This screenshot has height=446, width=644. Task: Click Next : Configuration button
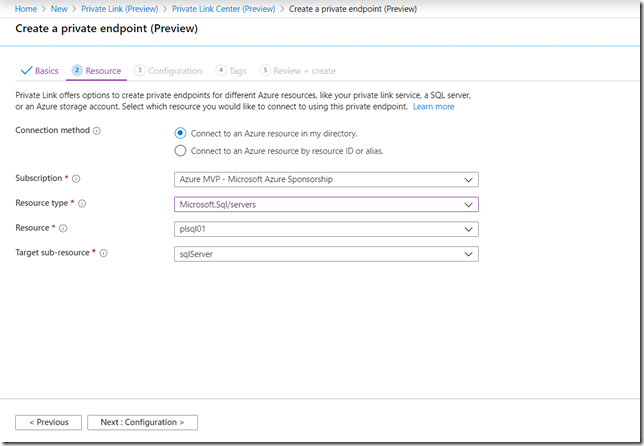point(142,422)
